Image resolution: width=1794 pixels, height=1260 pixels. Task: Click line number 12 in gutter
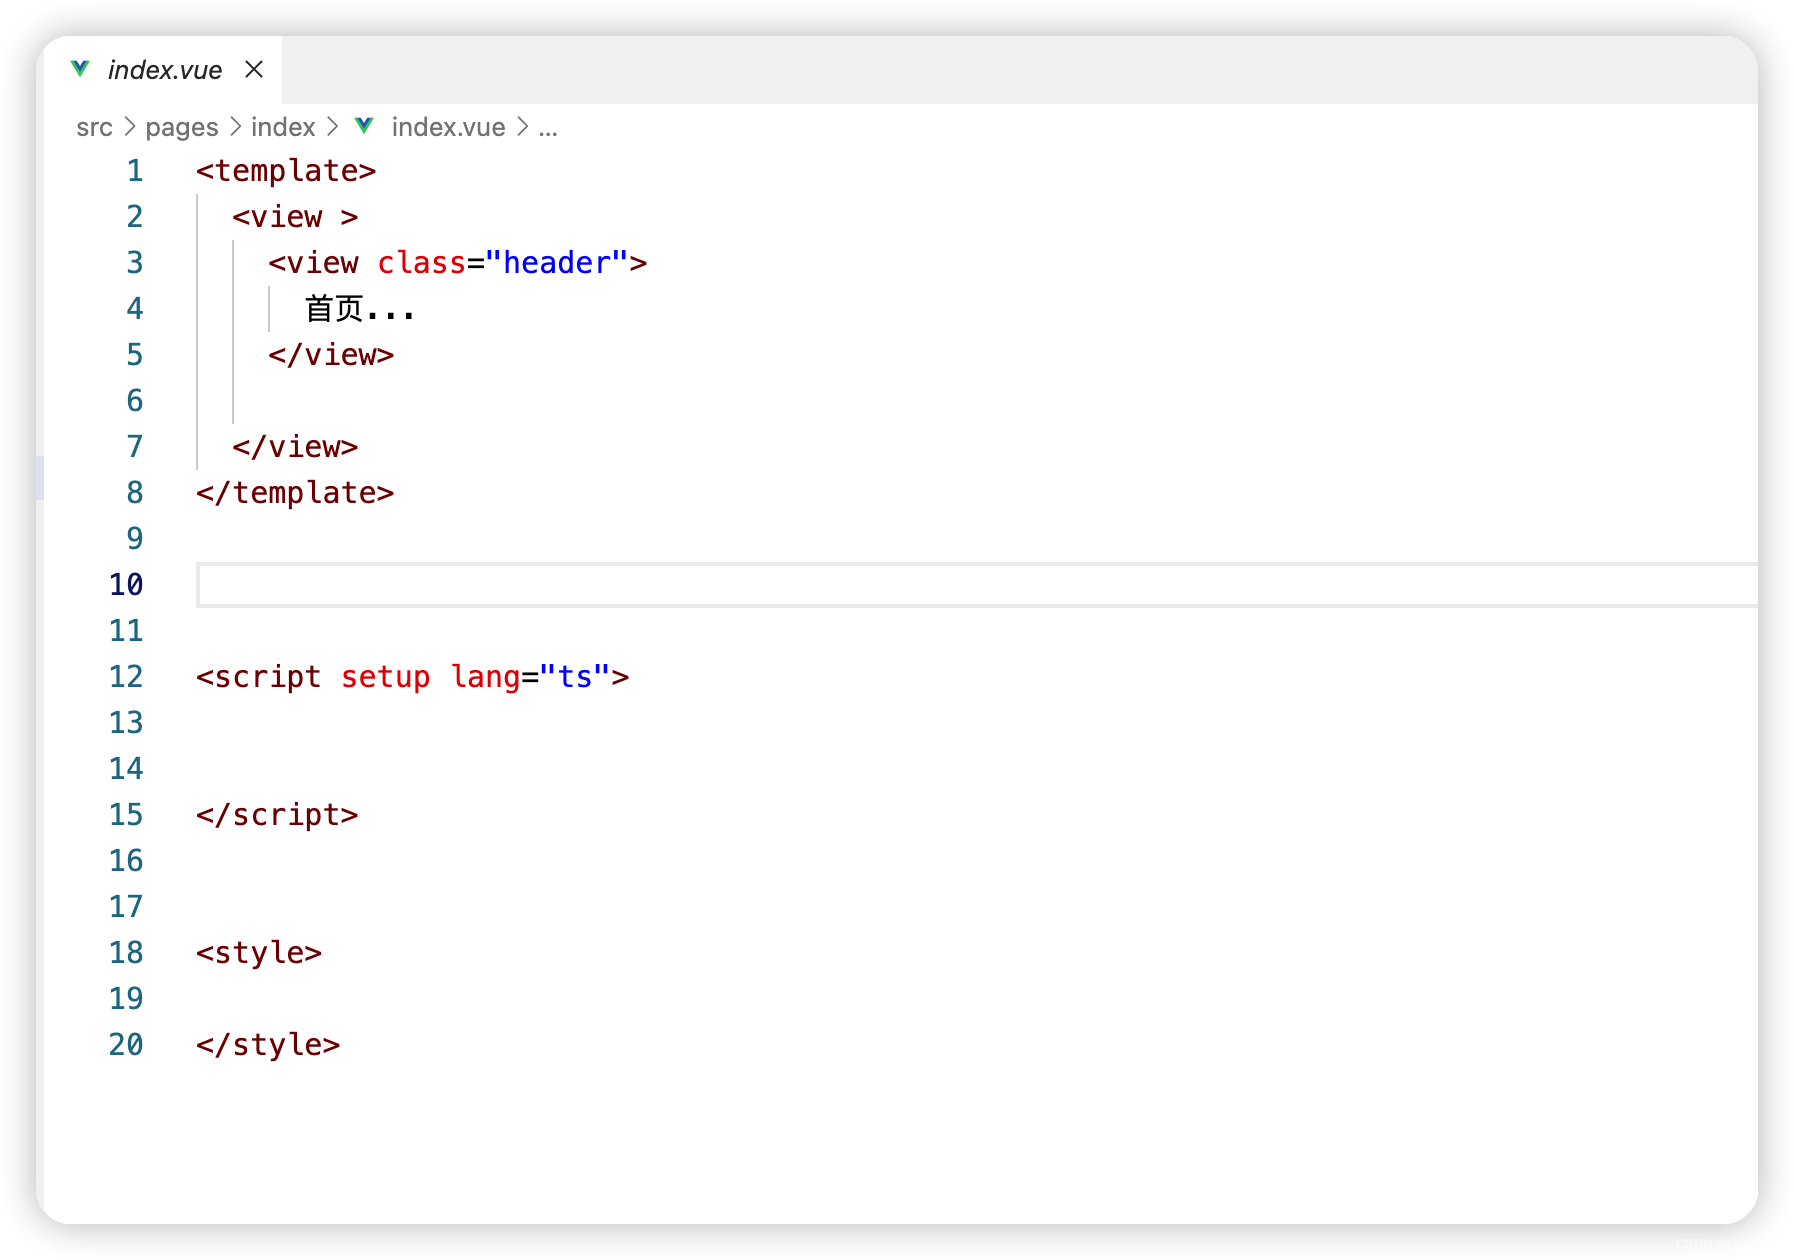click(x=126, y=677)
